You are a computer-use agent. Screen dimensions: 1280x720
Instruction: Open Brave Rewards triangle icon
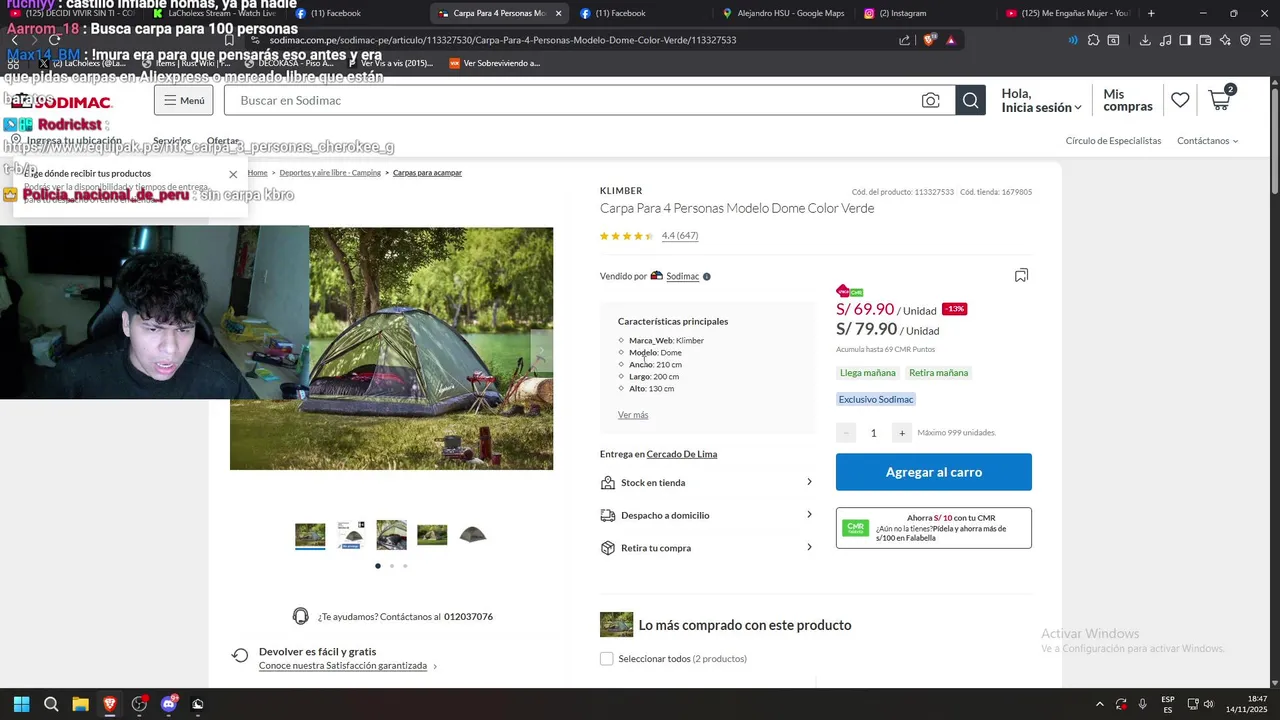[950, 40]
